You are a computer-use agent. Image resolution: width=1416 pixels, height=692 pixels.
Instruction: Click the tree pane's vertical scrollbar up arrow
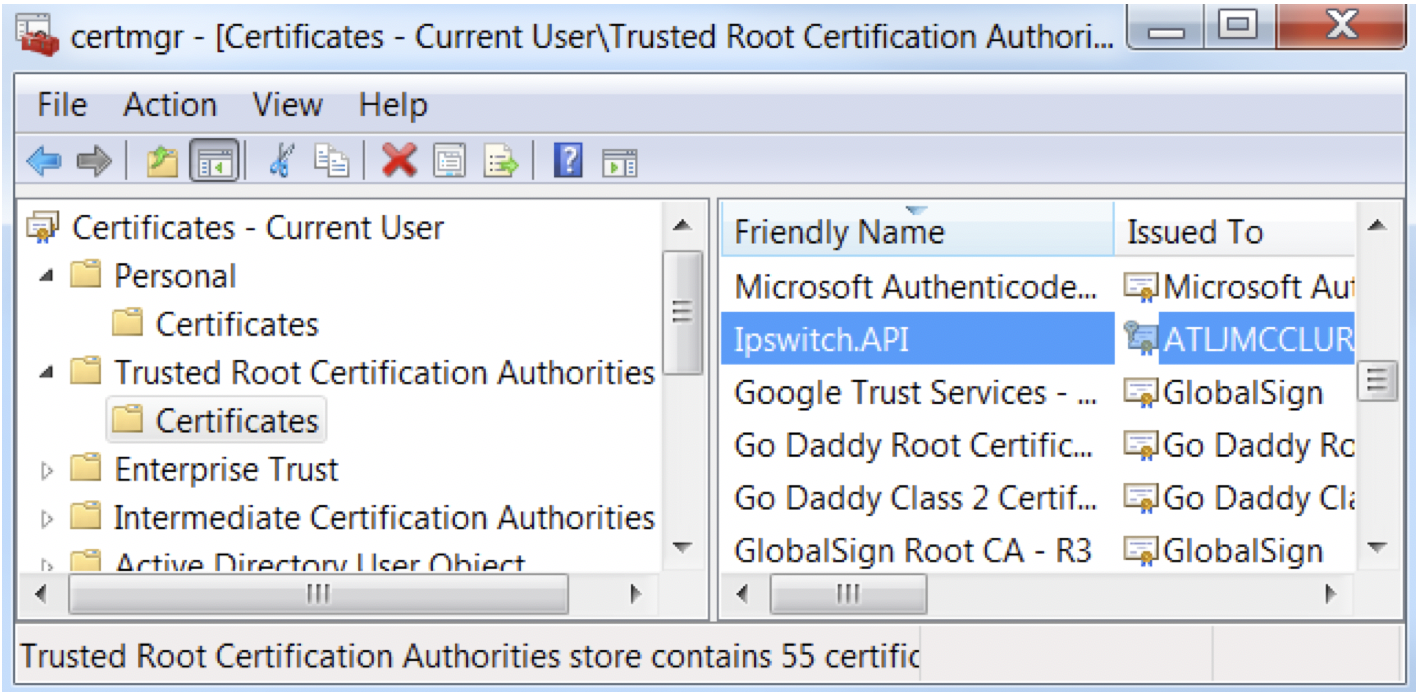coord(683,226)
